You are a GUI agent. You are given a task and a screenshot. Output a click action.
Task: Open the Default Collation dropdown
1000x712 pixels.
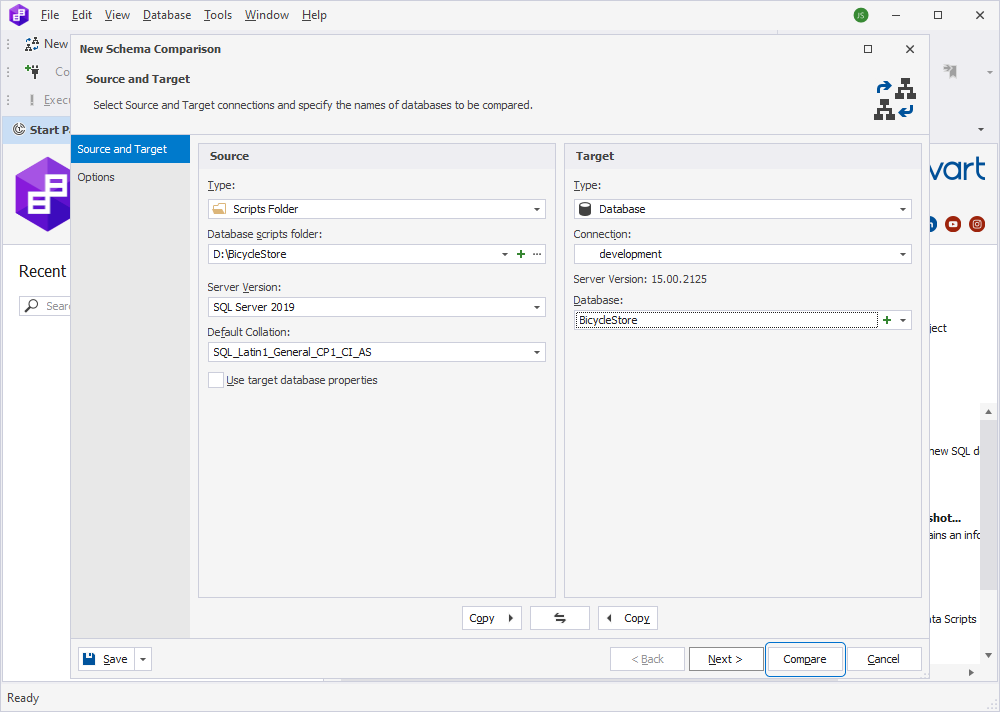tap(536, 352)
